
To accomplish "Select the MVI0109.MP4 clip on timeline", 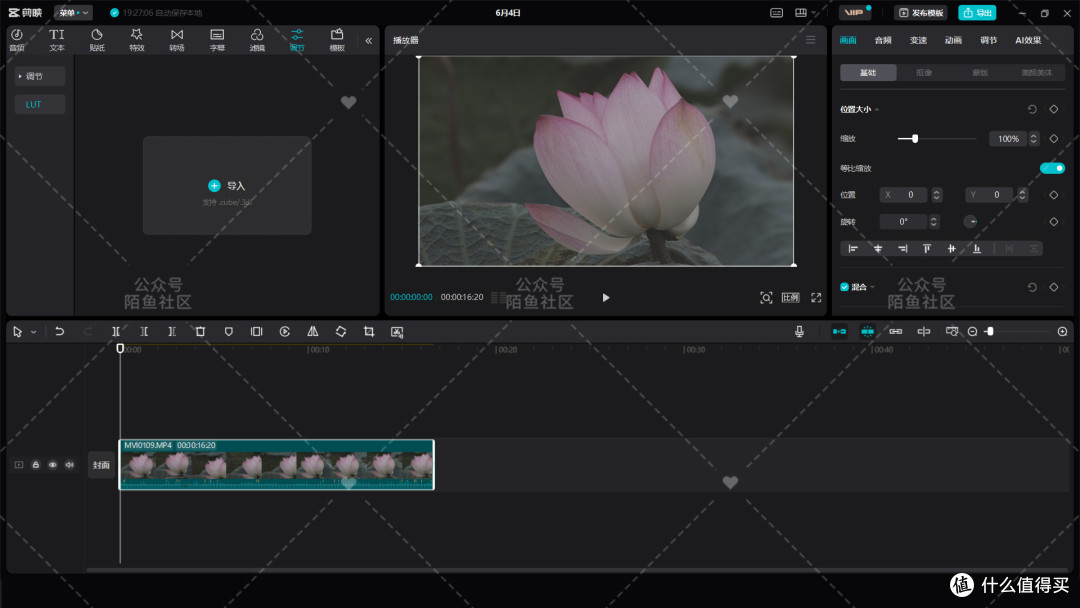I will tap(276, 465).
